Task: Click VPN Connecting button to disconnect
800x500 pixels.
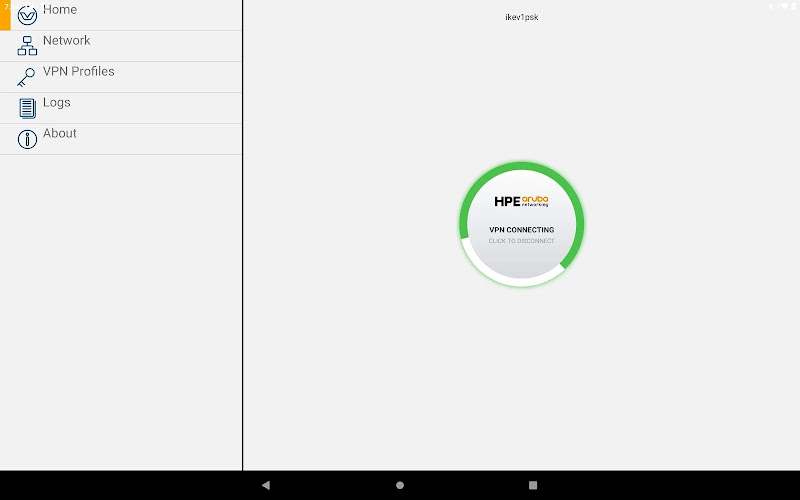Action: (x=521, y=224)
